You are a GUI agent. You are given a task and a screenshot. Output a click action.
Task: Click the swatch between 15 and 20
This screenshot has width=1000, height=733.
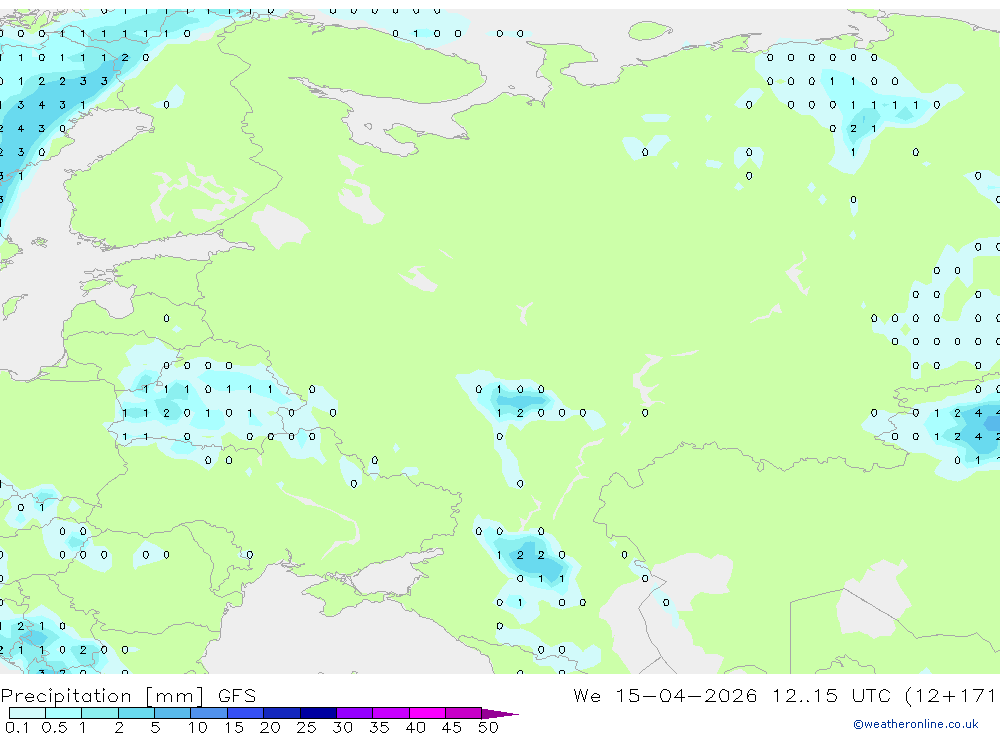pyautogui.click(x=246, y=713)
